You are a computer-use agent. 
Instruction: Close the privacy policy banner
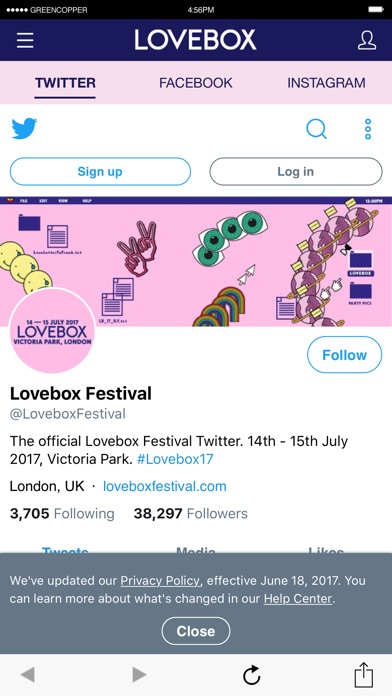[x=196, y=631]
